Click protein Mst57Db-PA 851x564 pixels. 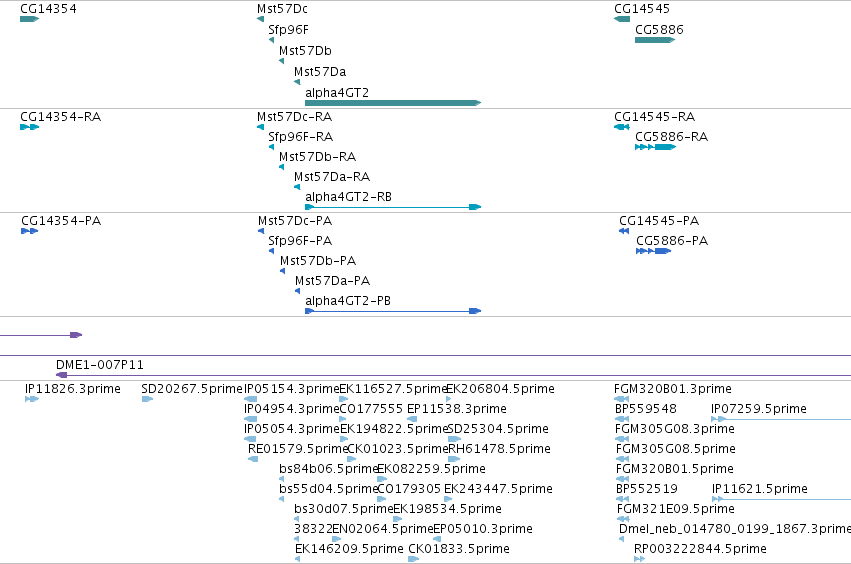pyautogui.click(x=317, y=261)
